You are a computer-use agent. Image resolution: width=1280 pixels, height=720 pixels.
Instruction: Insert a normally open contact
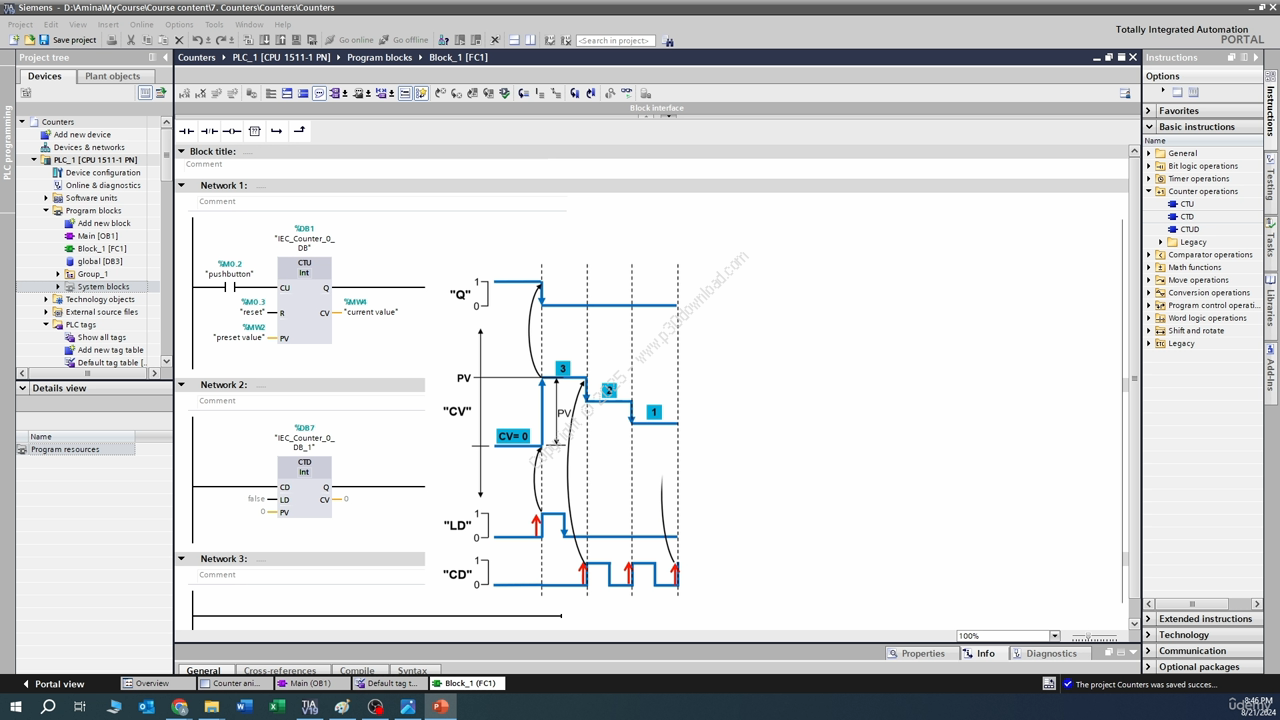pos(186,131)
